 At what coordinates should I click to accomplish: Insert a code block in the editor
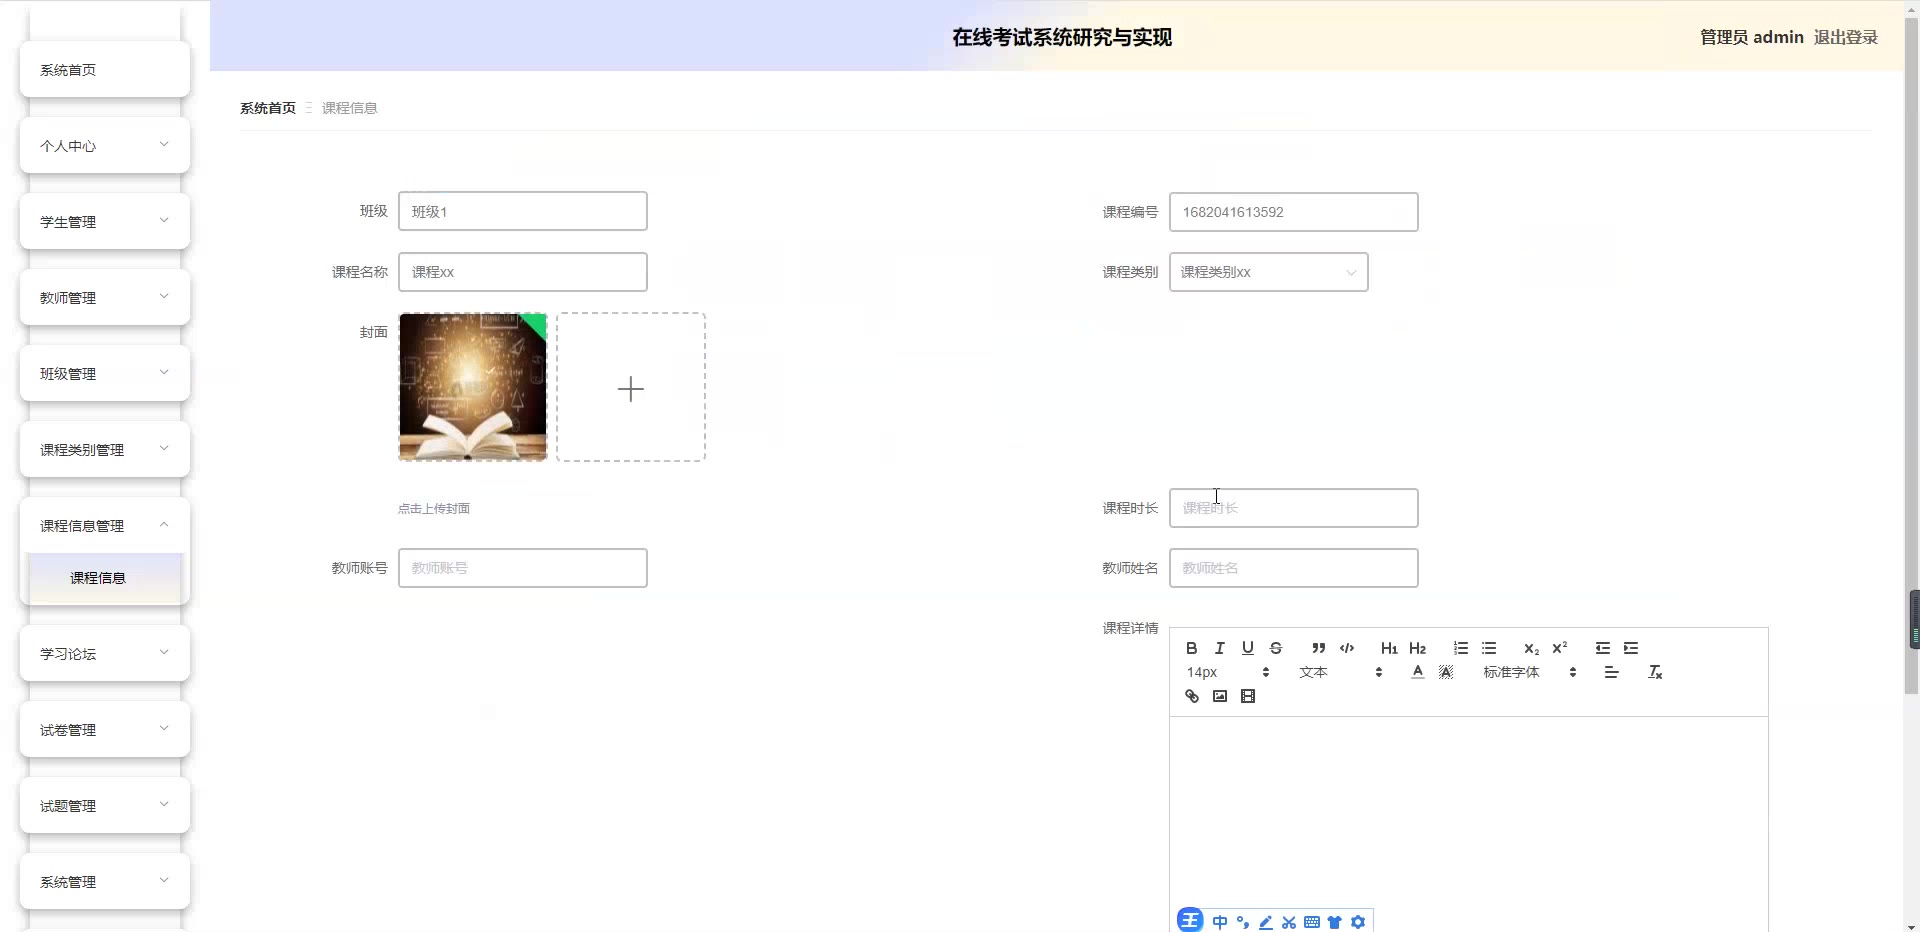pyautogui.click(x=1346, y=648)
